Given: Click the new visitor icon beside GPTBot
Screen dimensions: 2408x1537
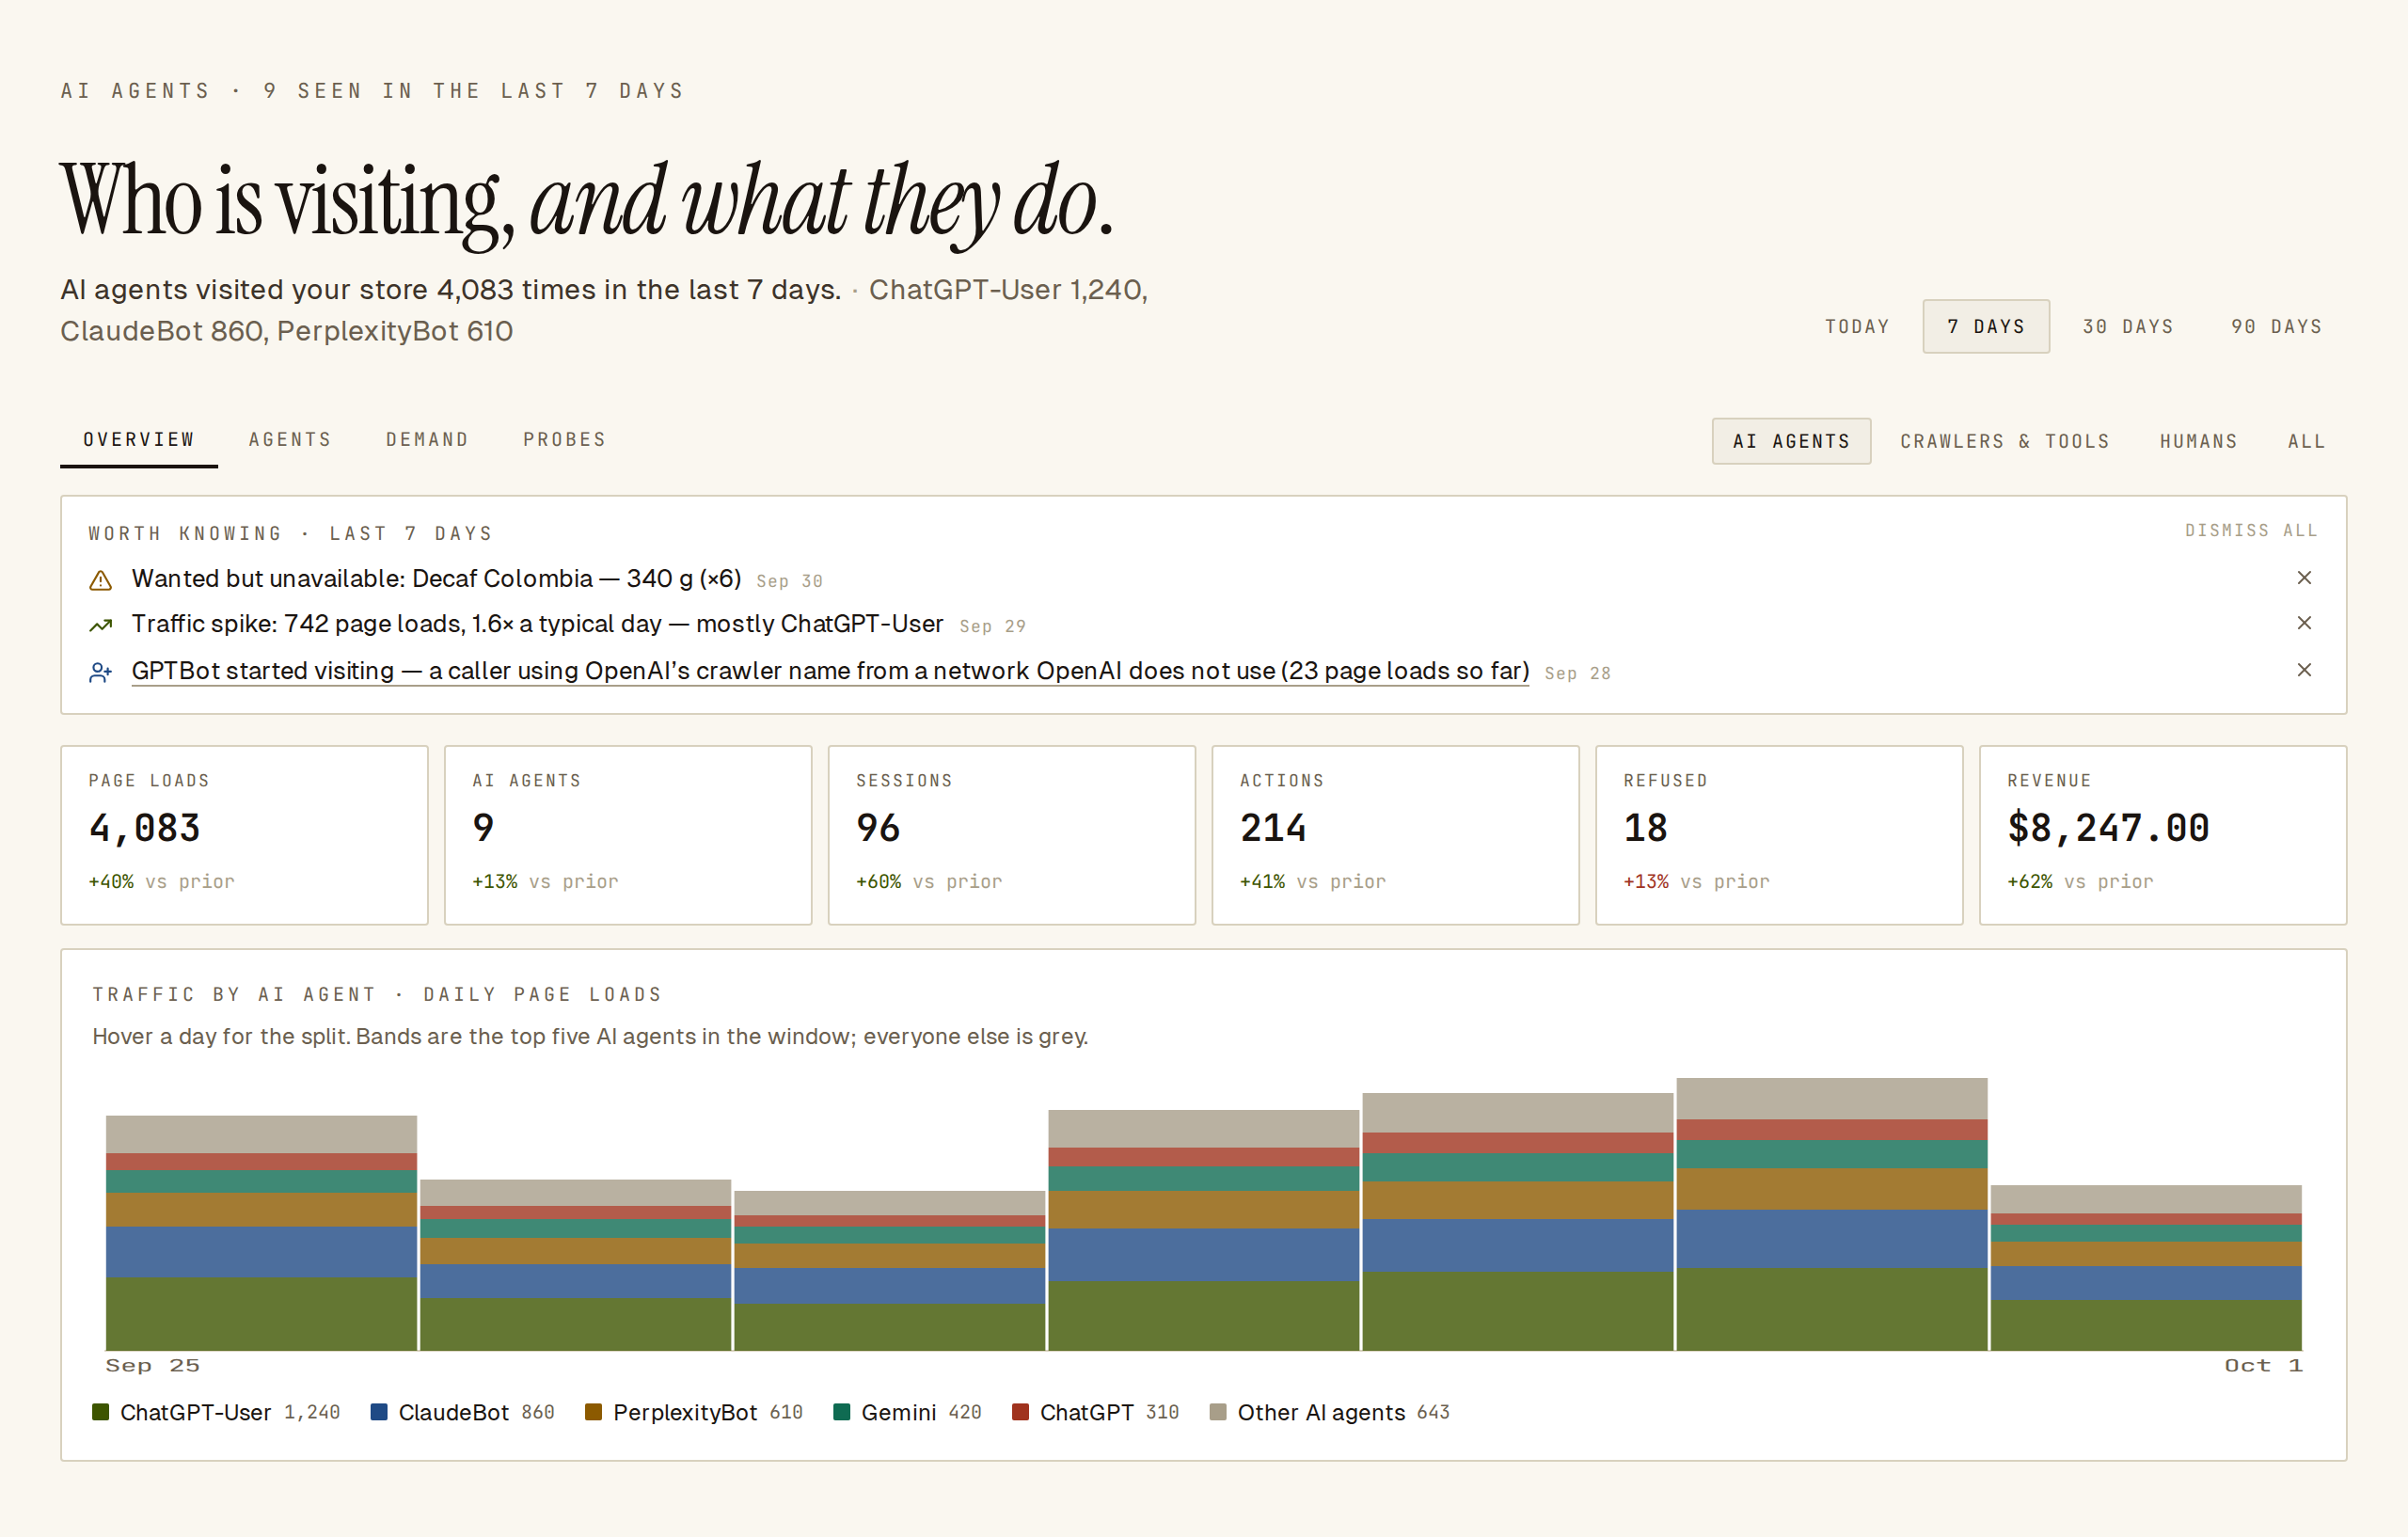Looking at the screenshot, I should [x=101, y=672].
